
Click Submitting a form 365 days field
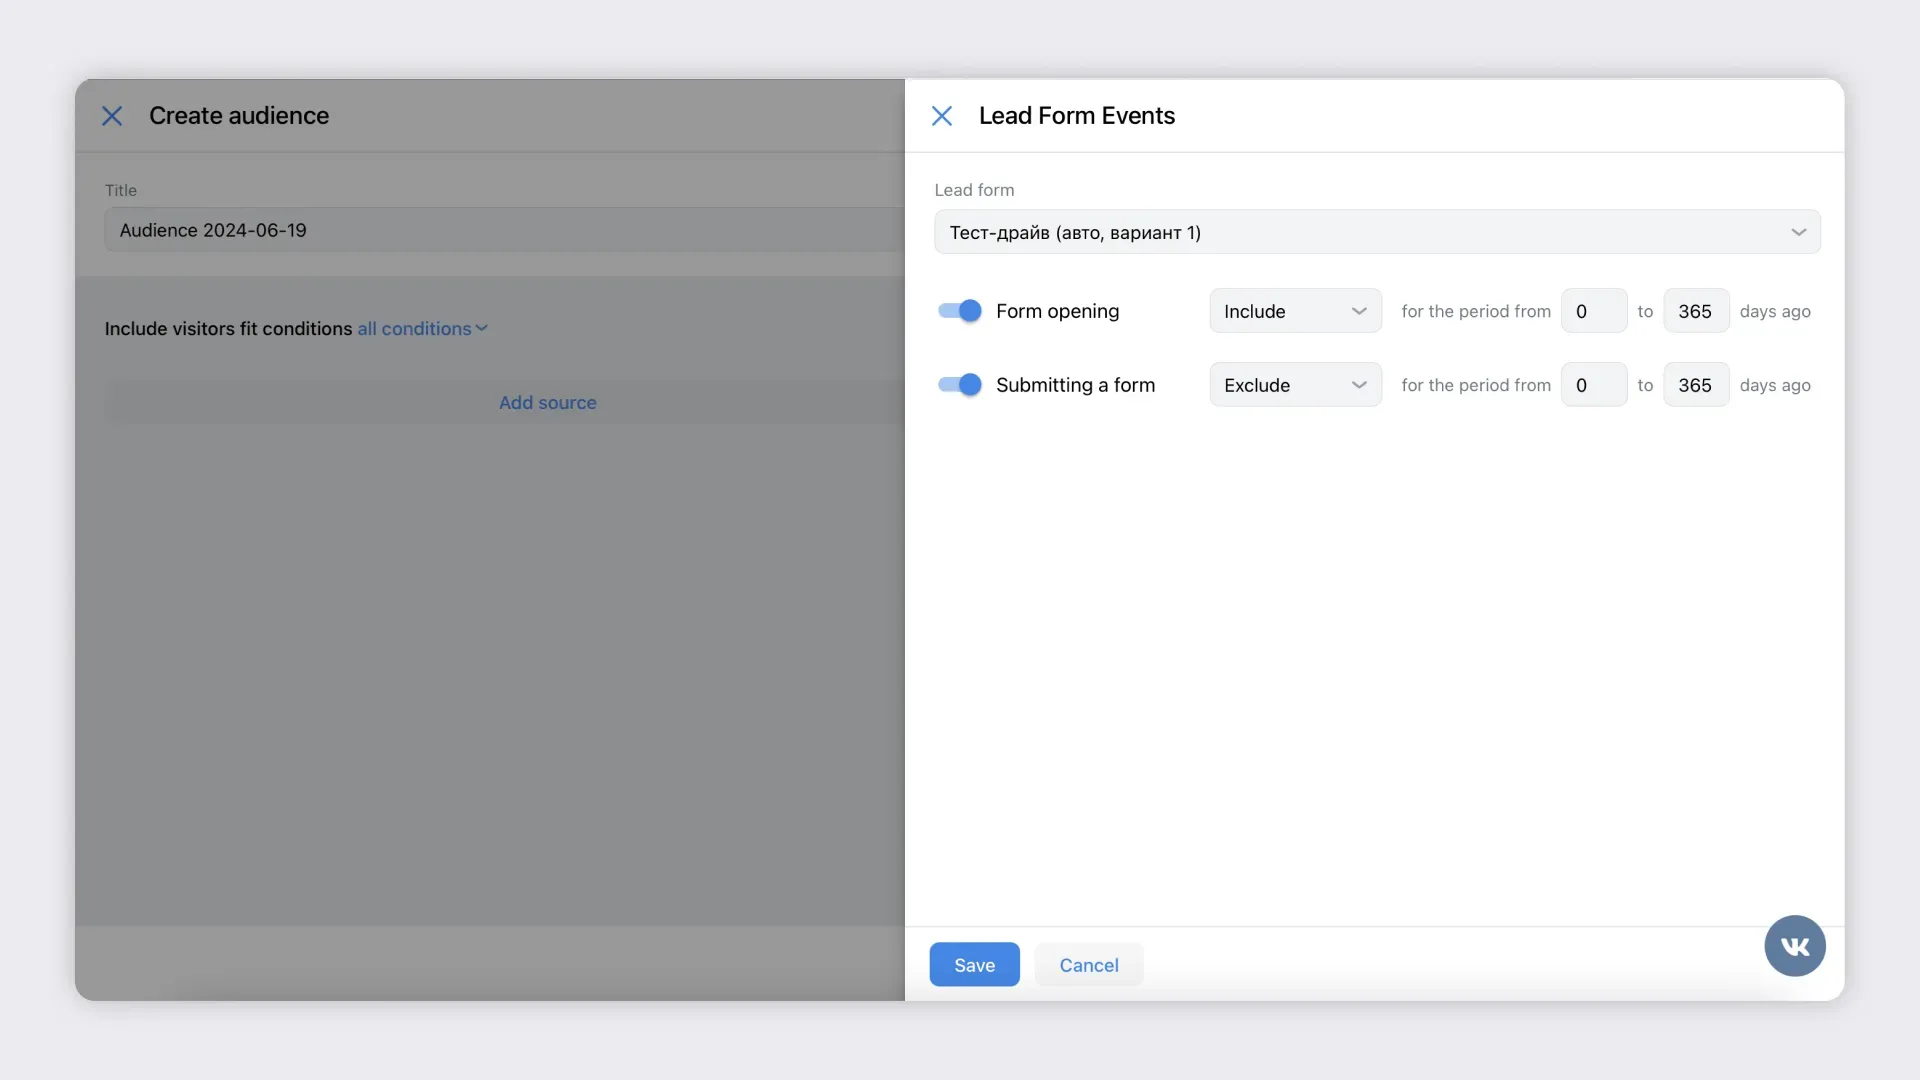pyautogui.click(x=1695, y=385)
